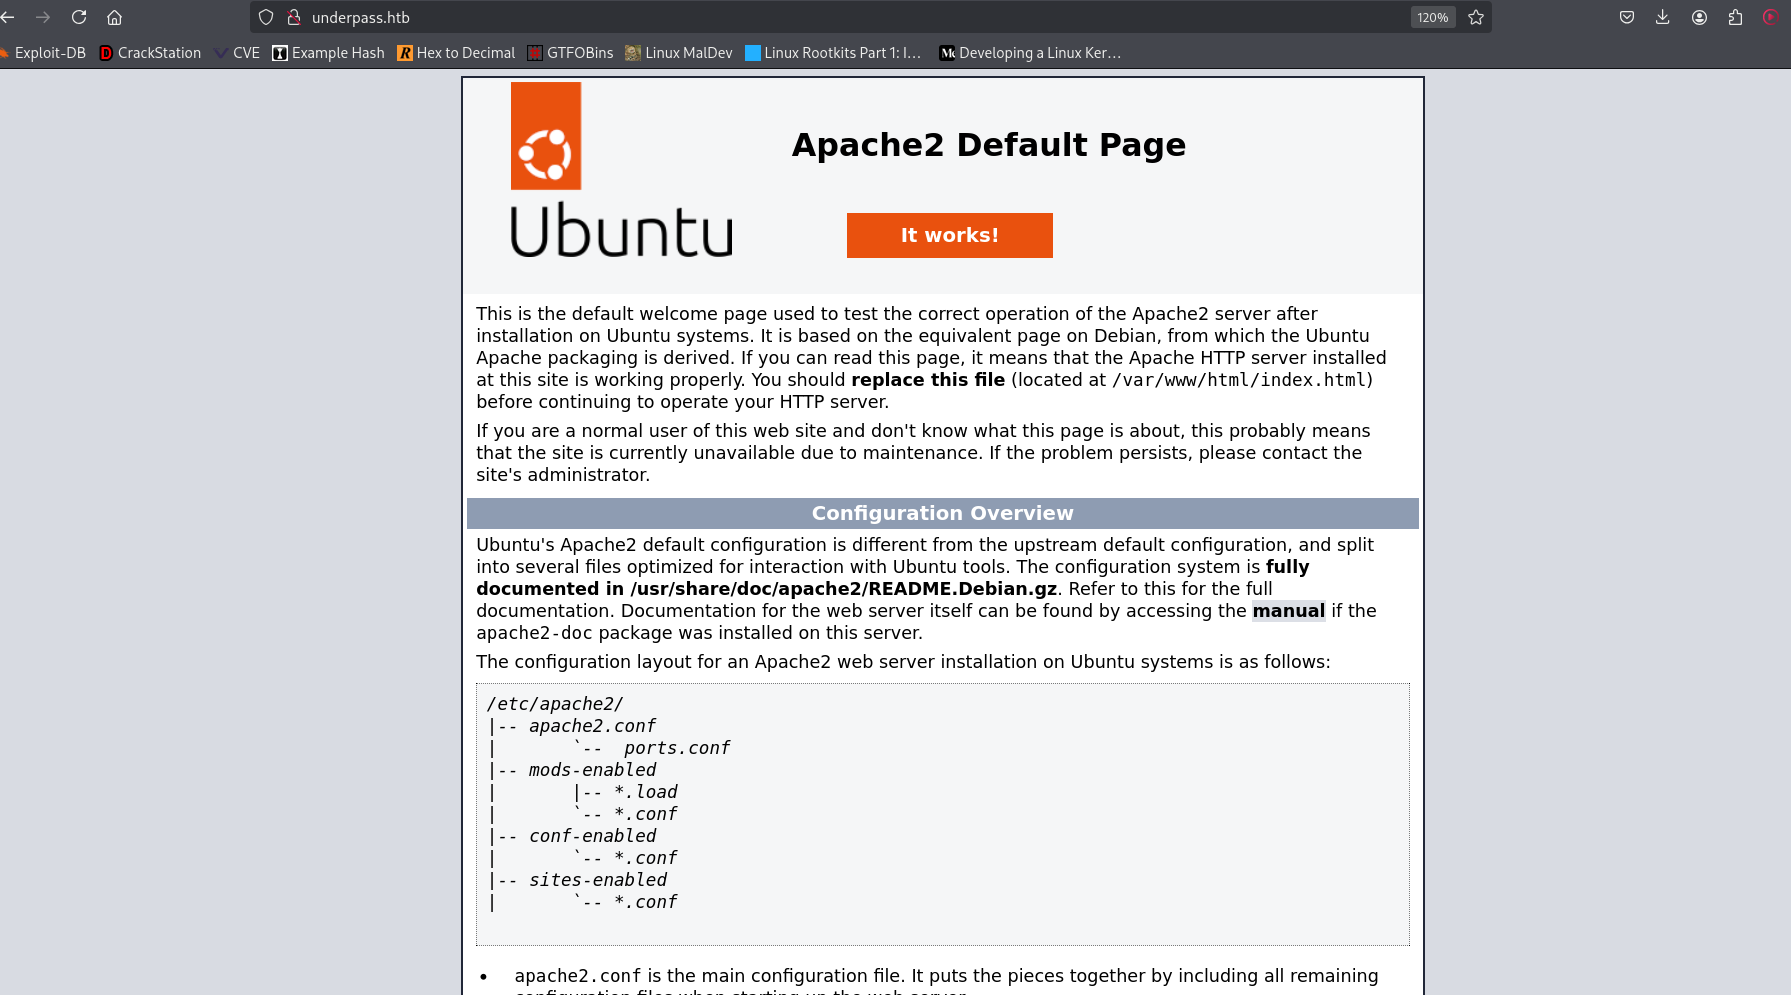Click '*.load' in the config tree
Screen dimensions: 1791x995
[x=645, y=792]
